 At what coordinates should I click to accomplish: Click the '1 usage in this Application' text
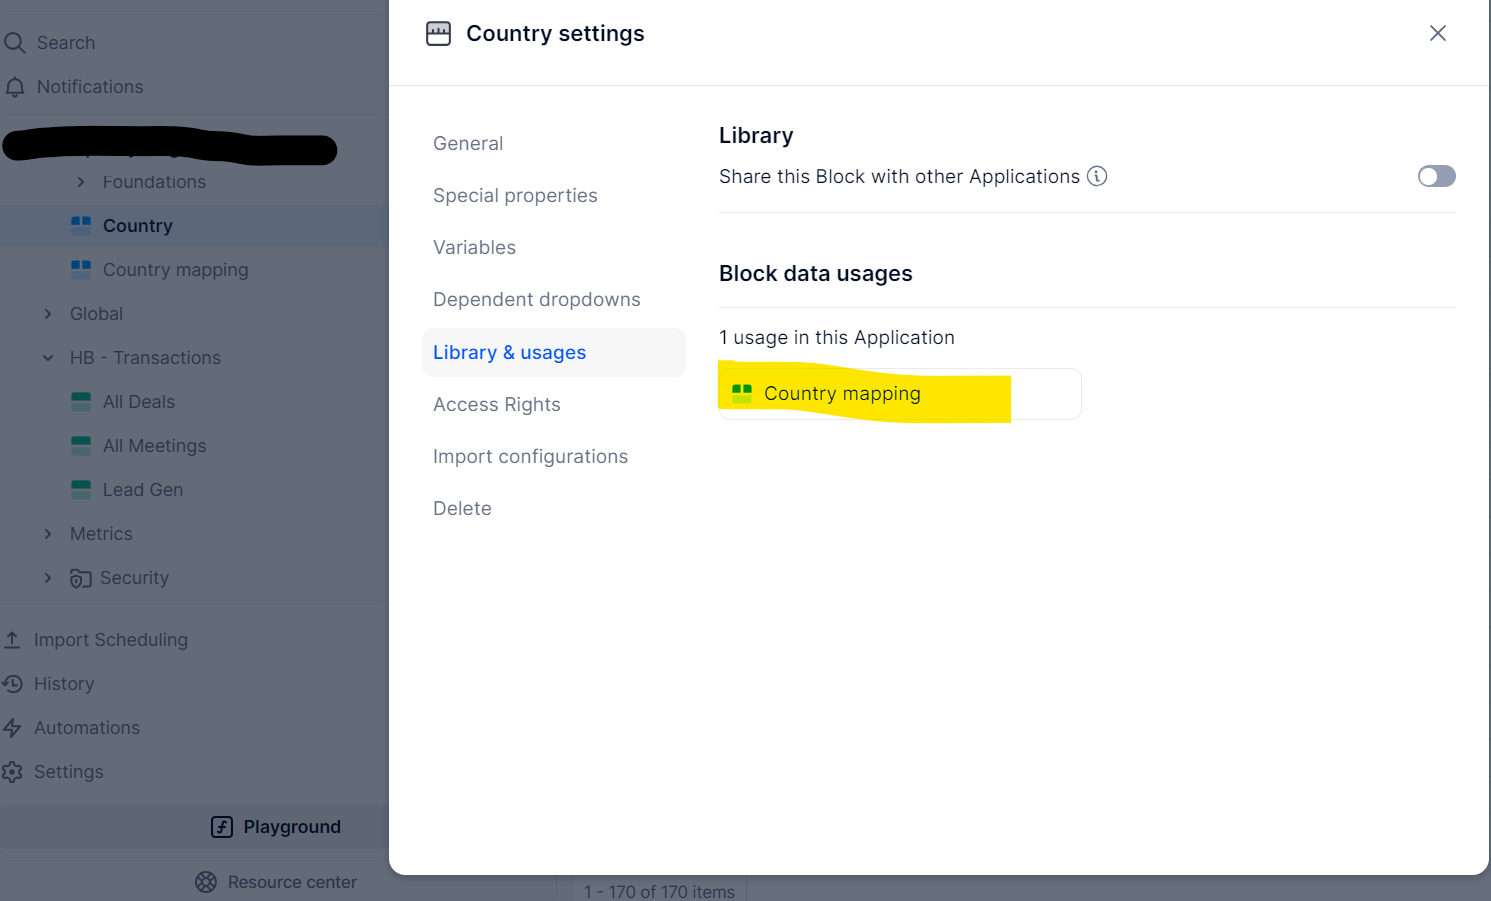point(837,338)
